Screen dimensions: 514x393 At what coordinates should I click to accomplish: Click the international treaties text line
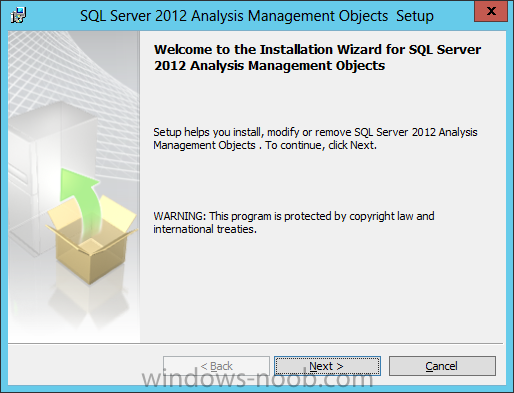tap(205, 229)
